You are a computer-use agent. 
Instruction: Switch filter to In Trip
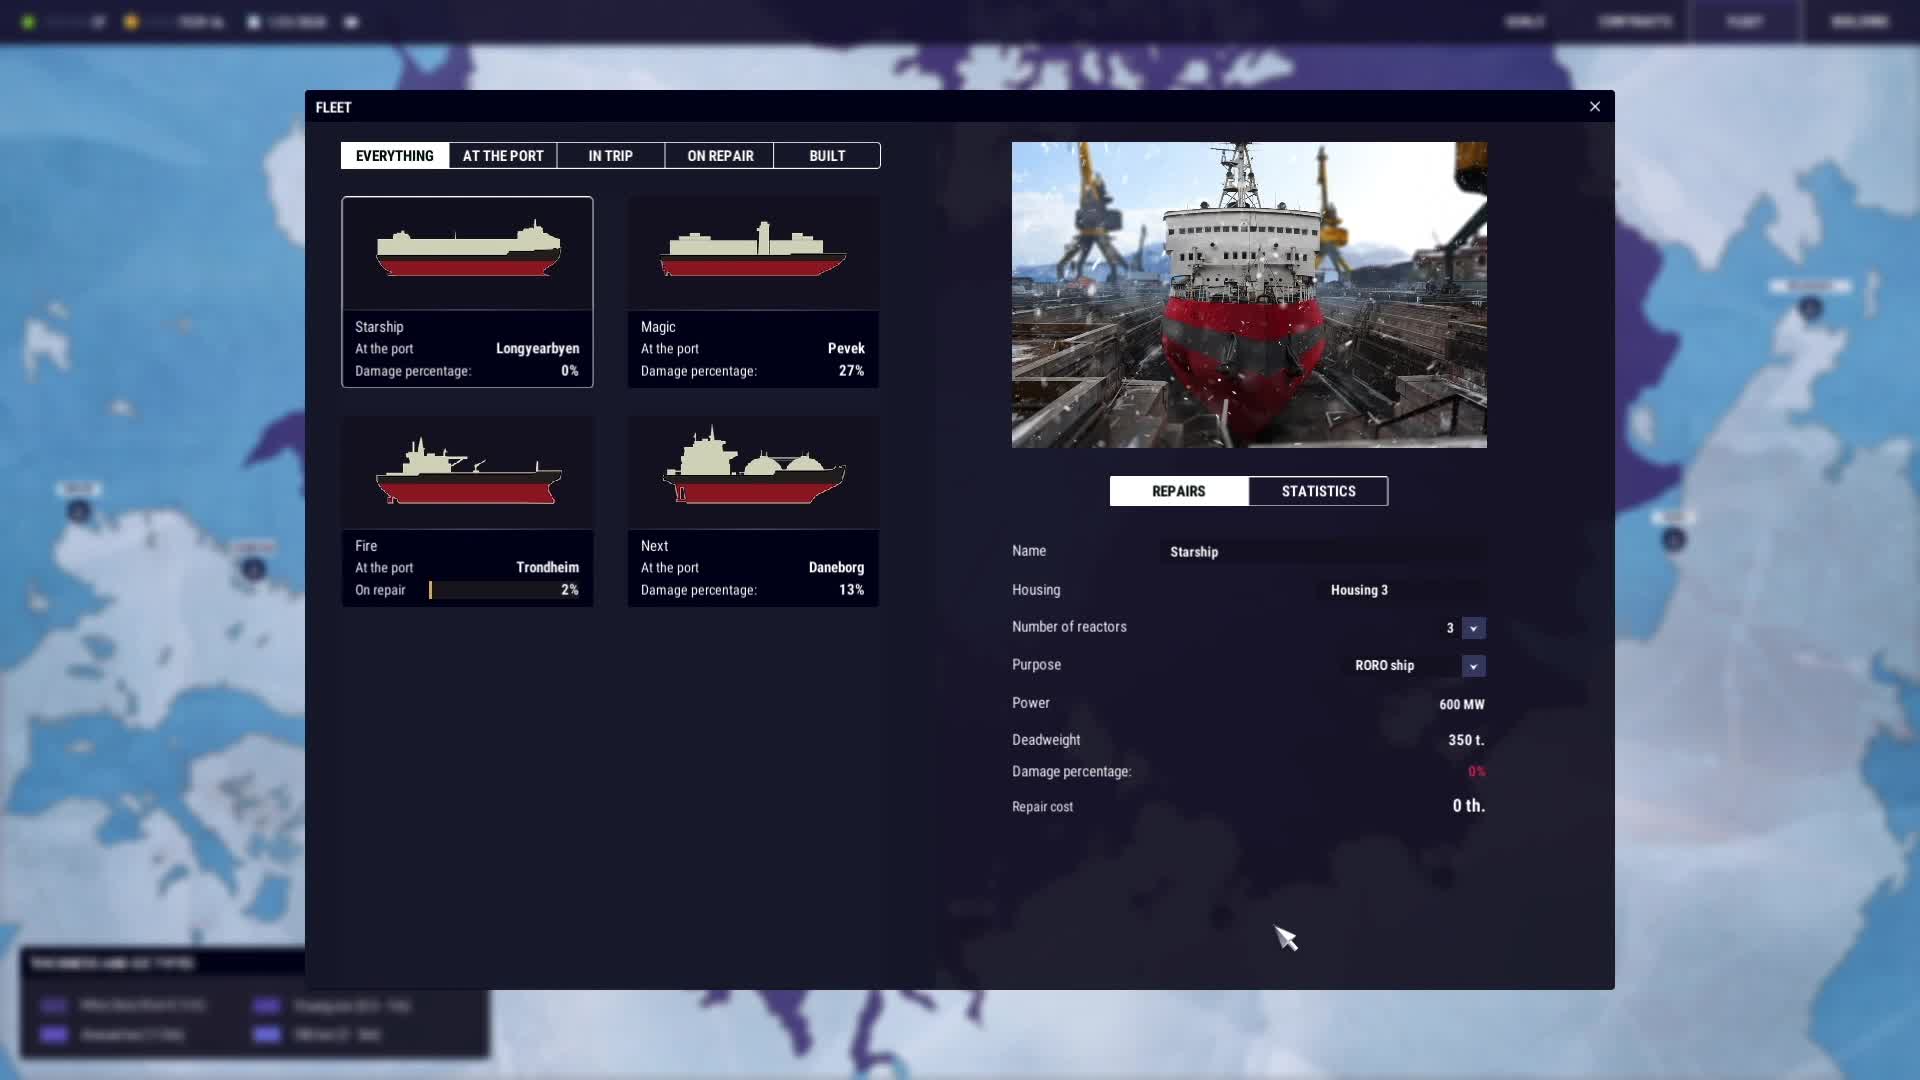pos(610,156)
